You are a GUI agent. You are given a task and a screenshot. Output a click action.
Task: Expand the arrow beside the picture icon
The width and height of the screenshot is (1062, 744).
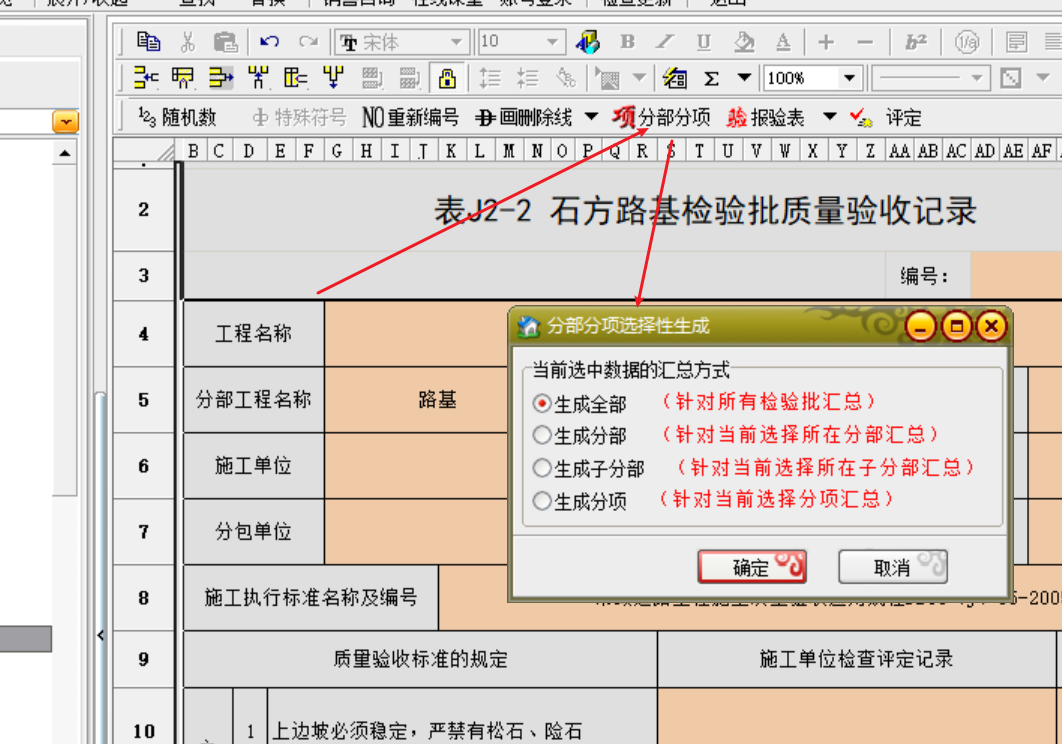pos(639,77)
